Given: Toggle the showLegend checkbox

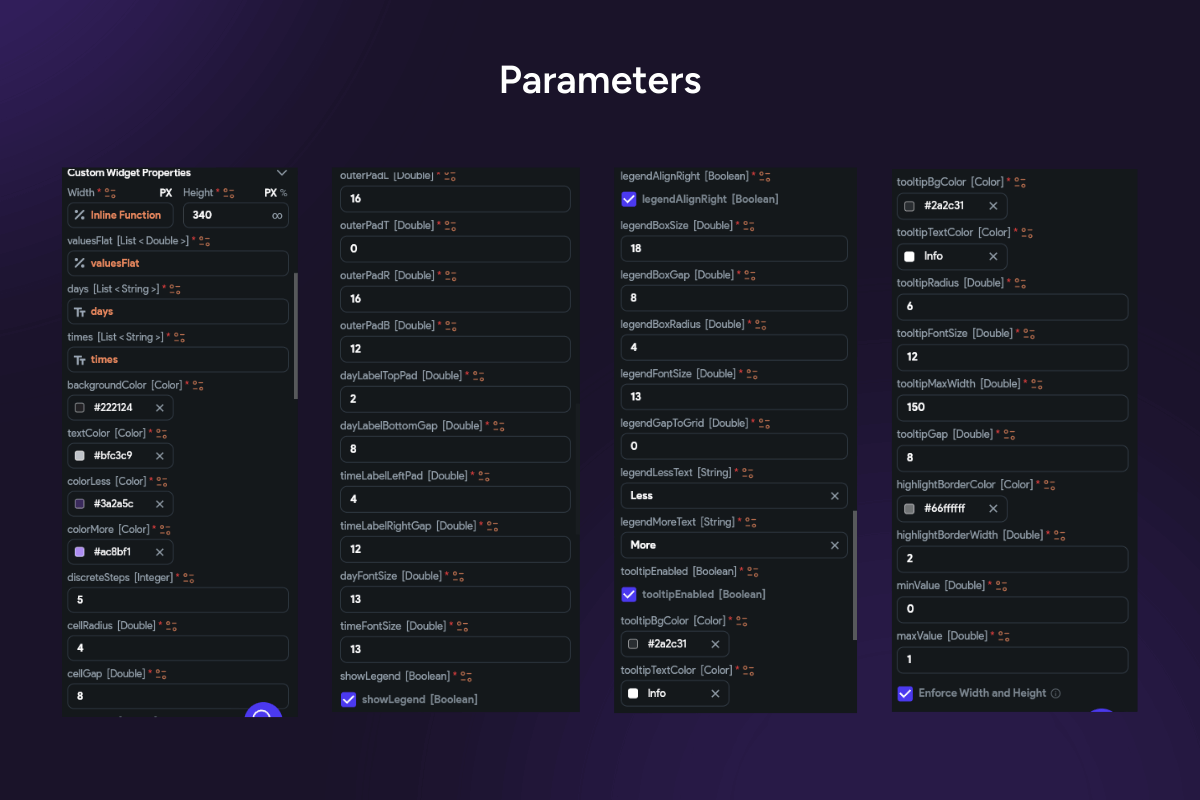Looking at the screenshot, I should pos(349,699).
